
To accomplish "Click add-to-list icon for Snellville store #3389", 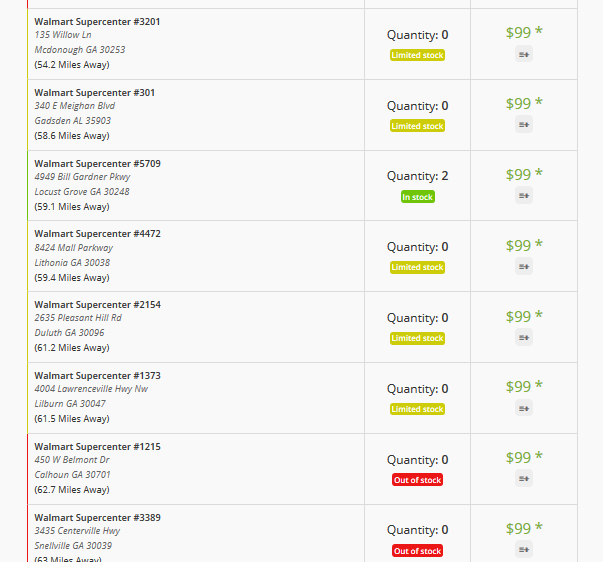I will pyautogui.click(x=524, y=550).
